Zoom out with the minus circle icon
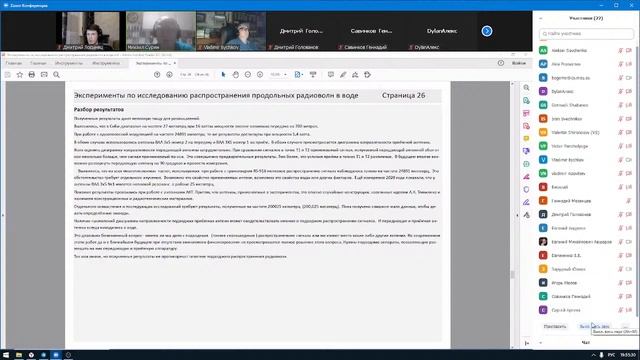This screenshot has height=360, width=640. point(248,75)
